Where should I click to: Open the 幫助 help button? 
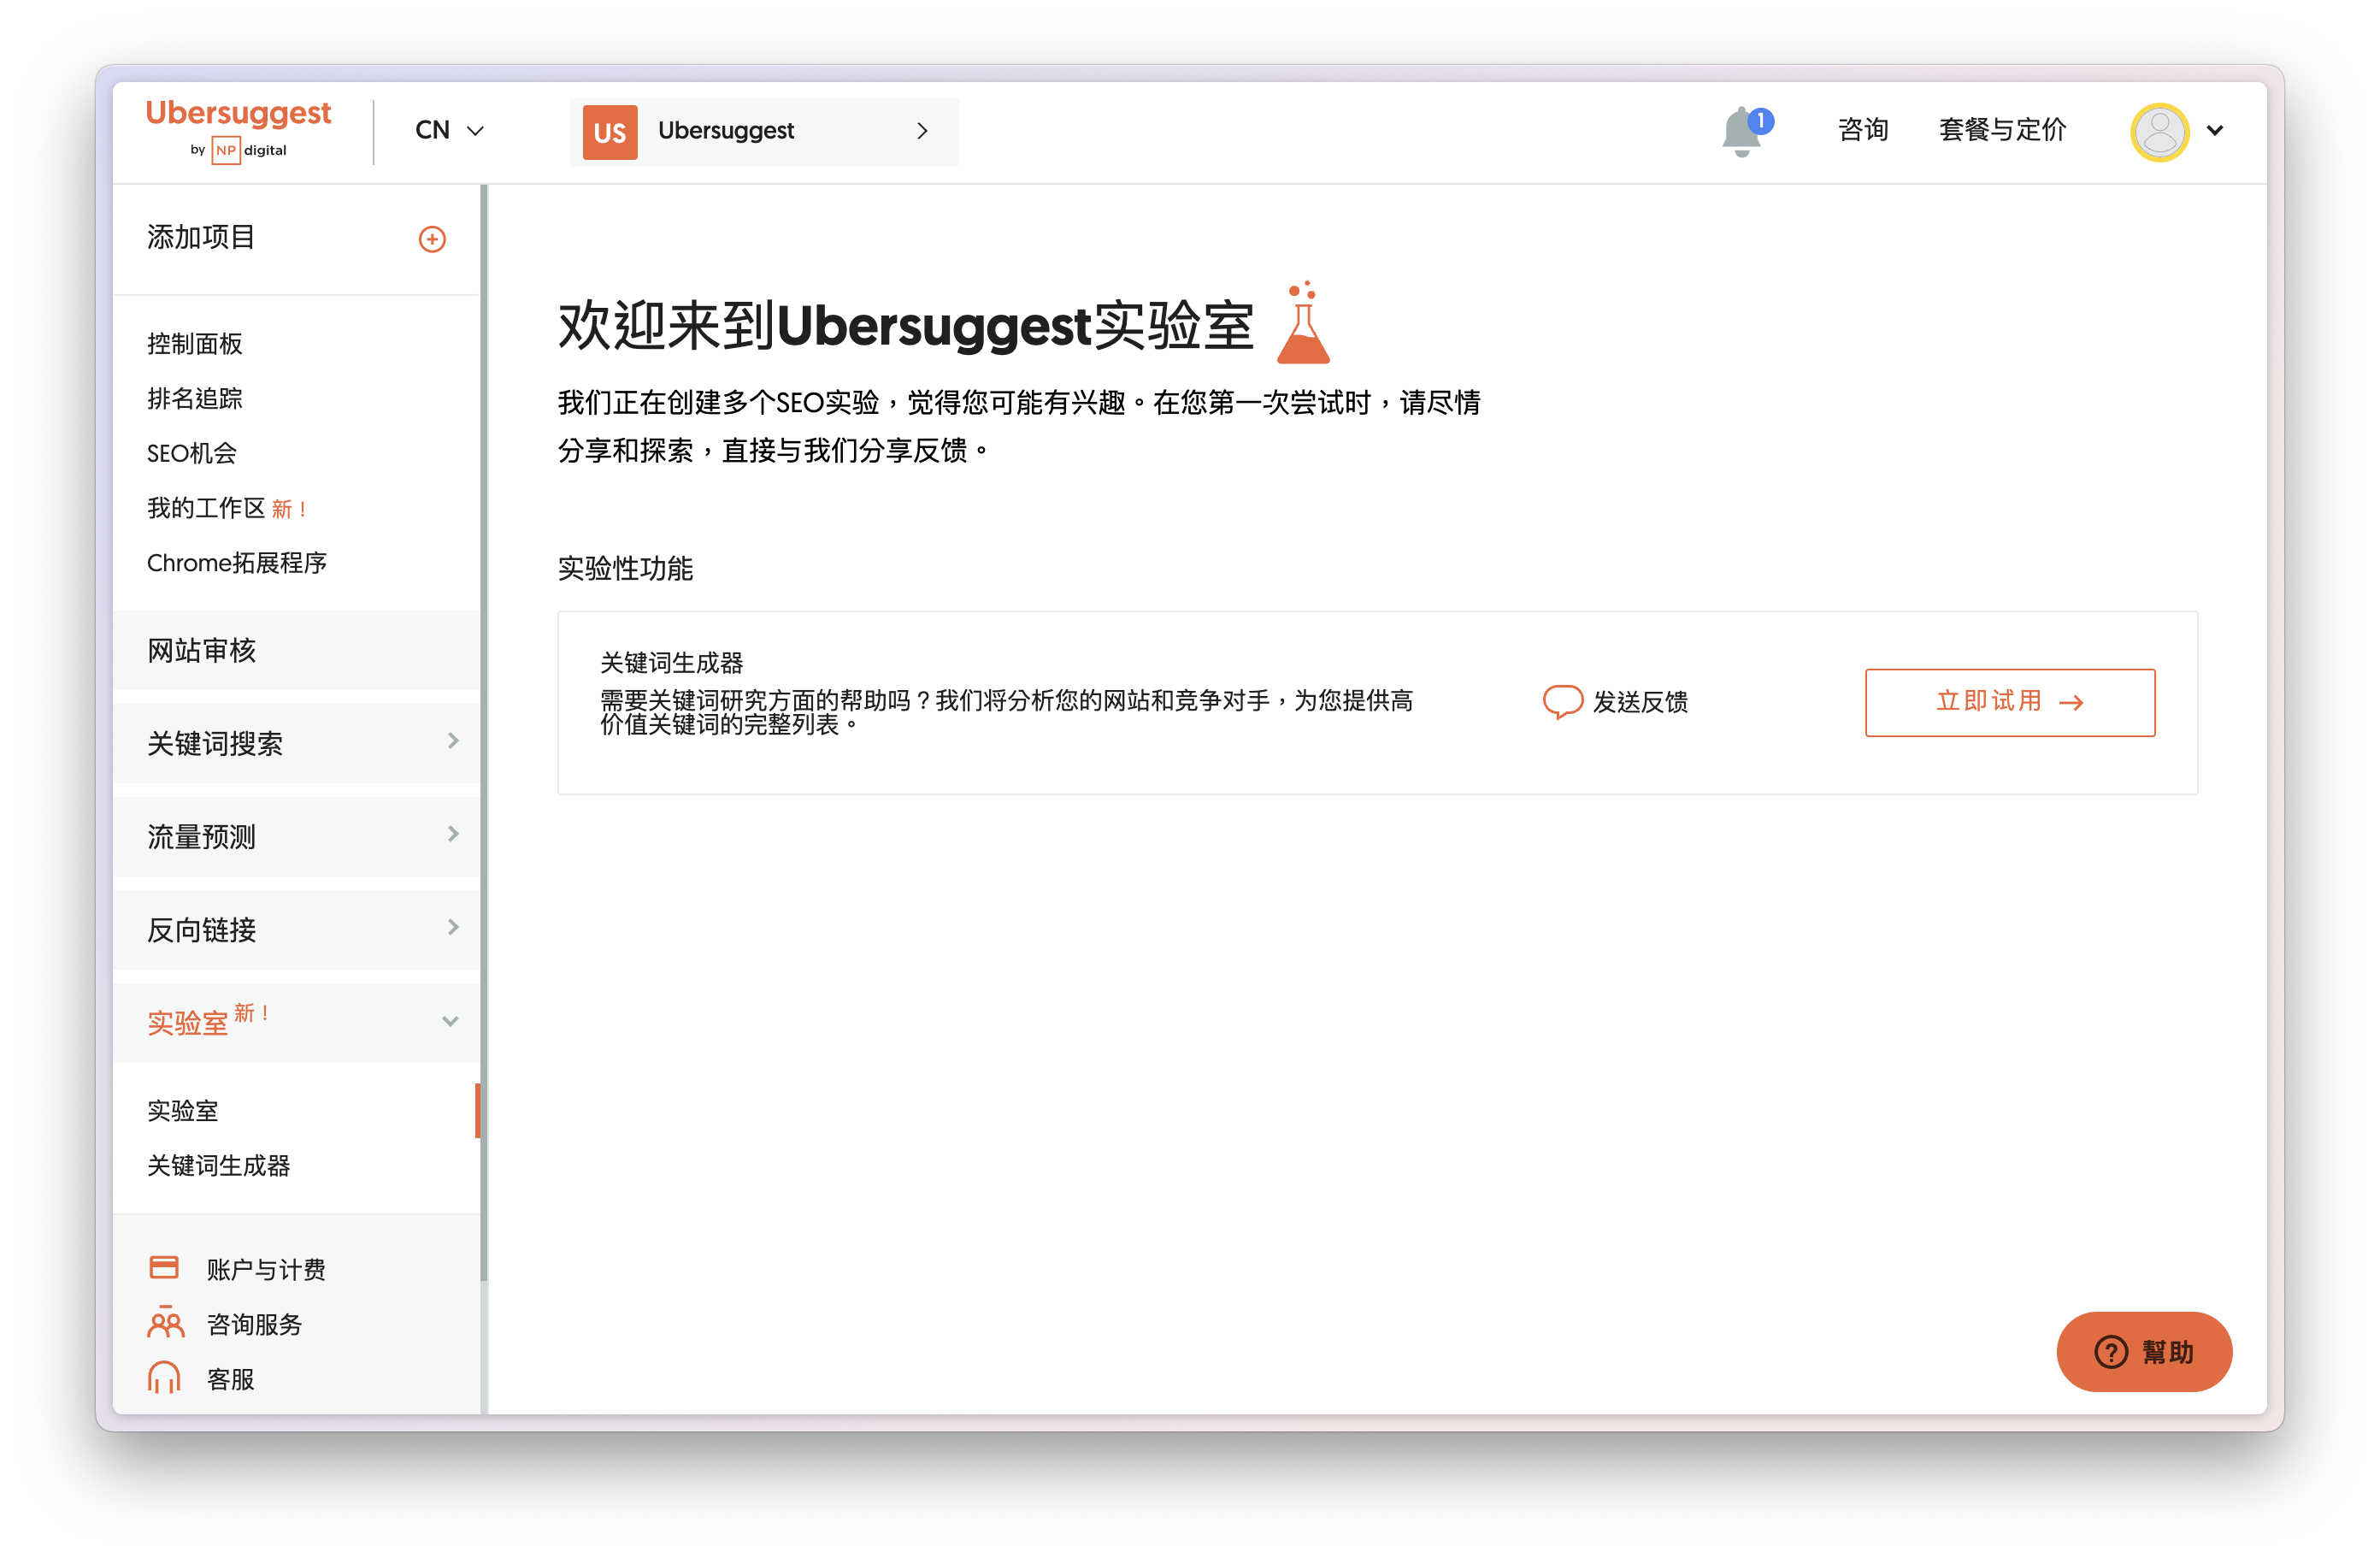click(2144, 1351)
